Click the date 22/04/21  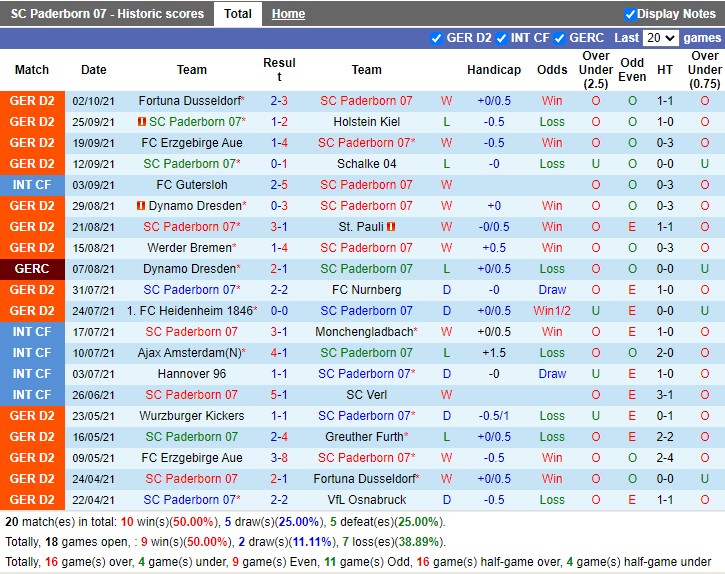pyautogui.click(x=93, y=500)
